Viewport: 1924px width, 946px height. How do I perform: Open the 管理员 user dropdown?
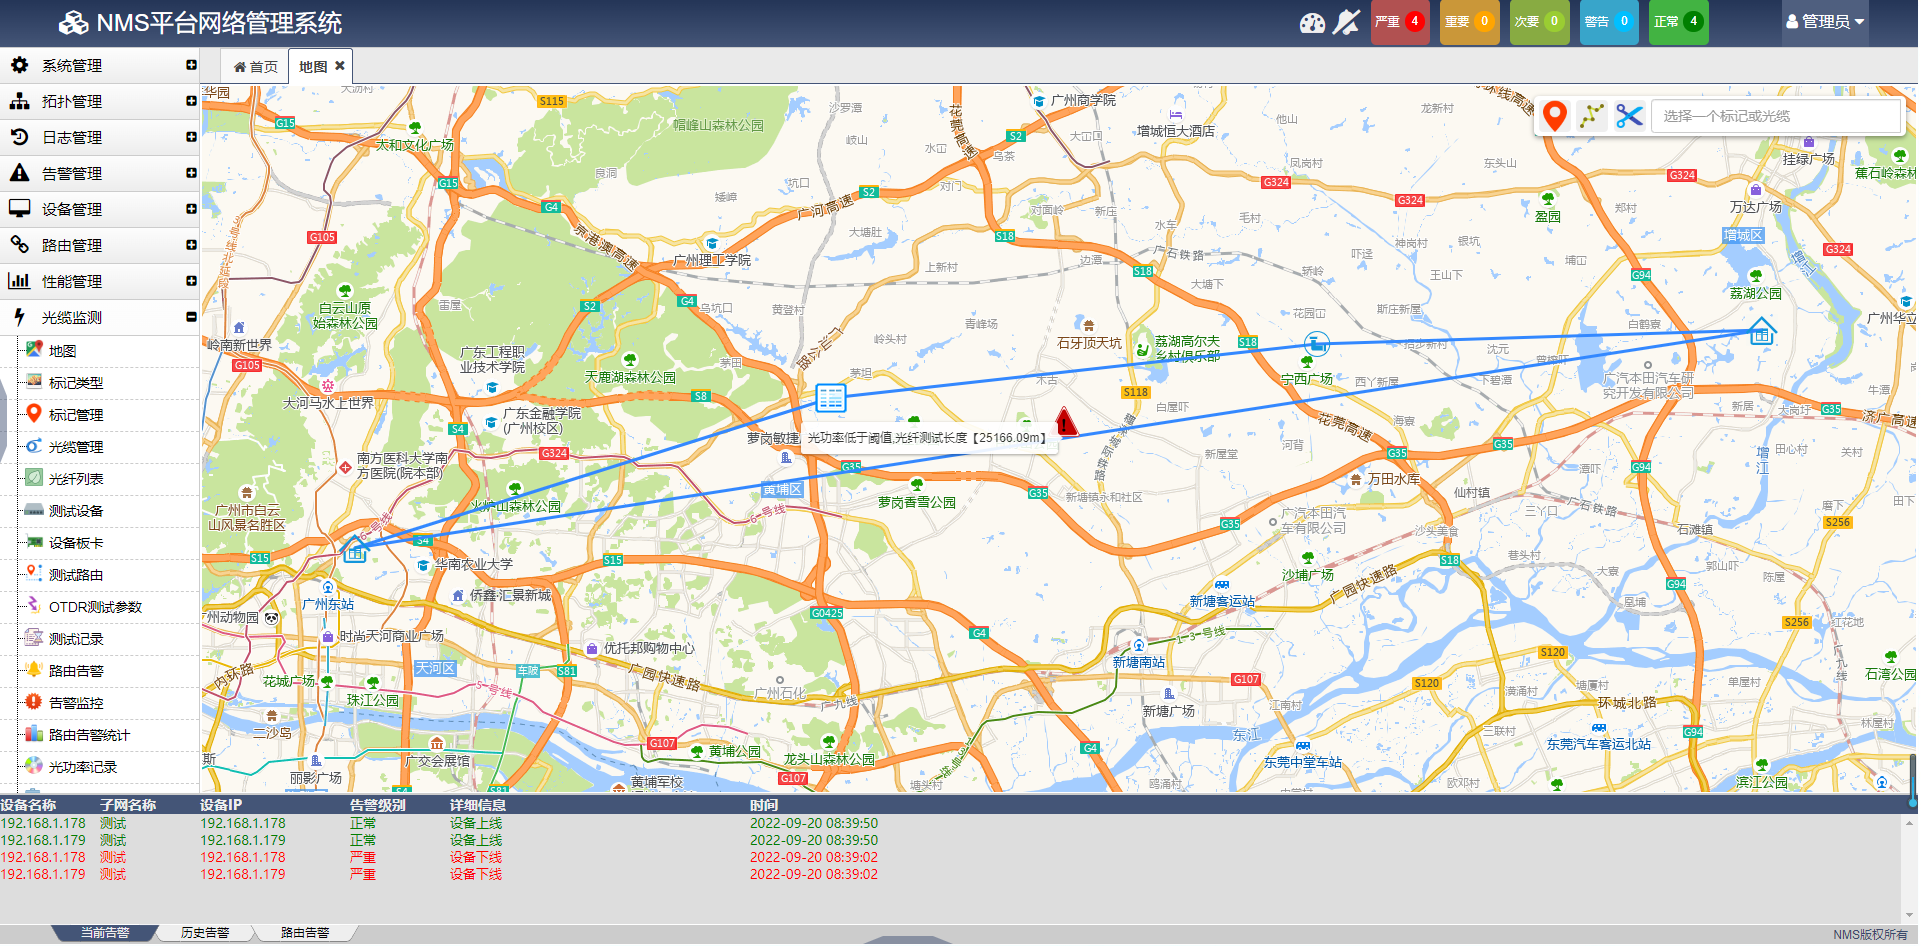(x=1825, y=22)
